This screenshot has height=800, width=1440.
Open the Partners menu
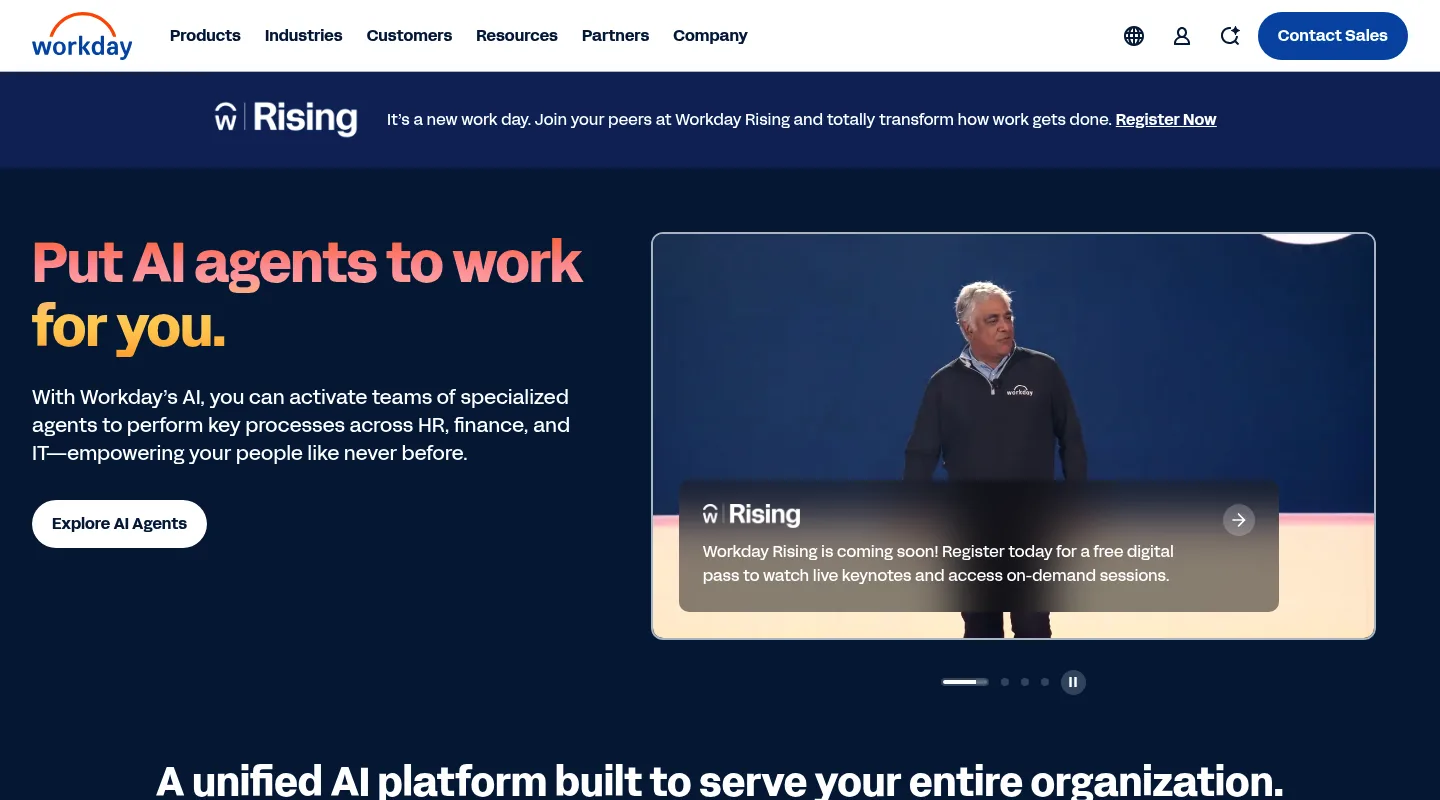[x=615, y=36]
